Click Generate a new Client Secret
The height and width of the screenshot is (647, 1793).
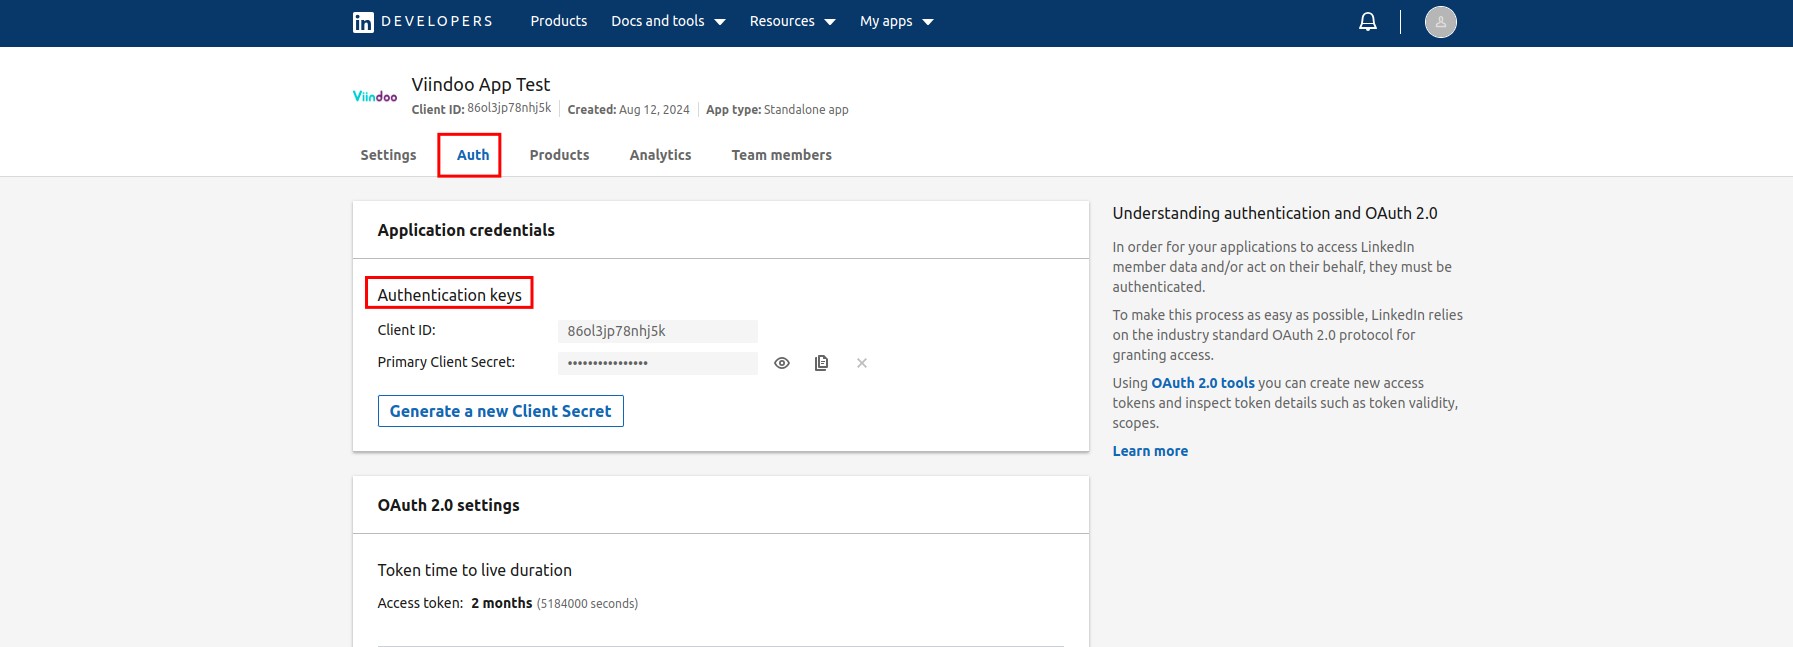500,411
